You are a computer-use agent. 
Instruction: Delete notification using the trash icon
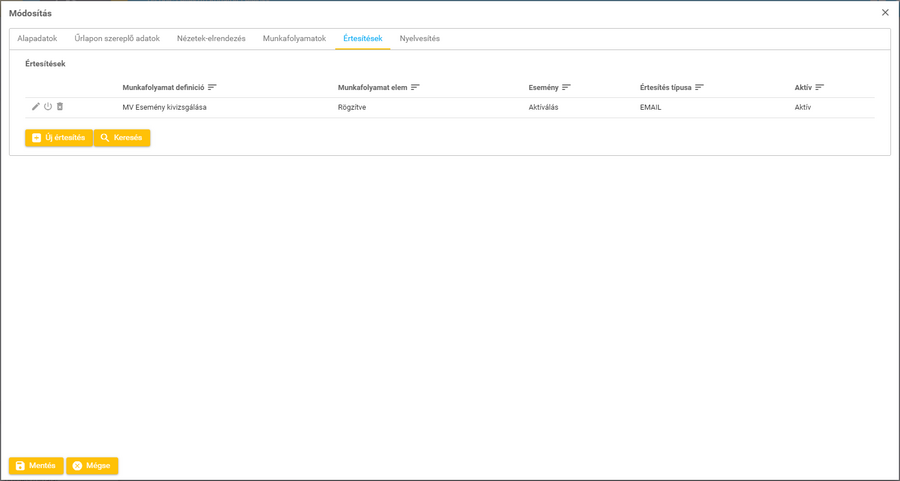pos(60,107)
